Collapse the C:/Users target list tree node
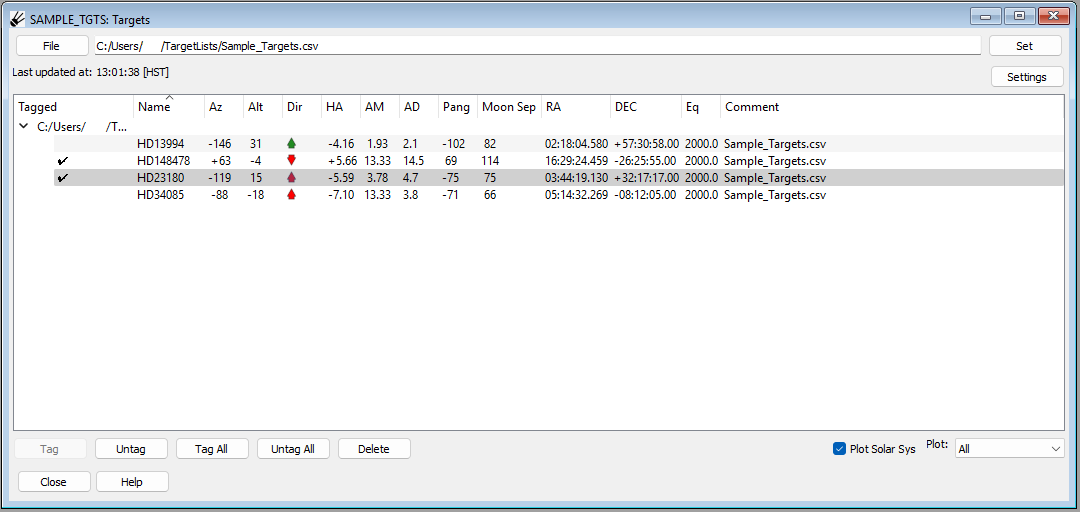1080x512 pixels. pos(24,127)
